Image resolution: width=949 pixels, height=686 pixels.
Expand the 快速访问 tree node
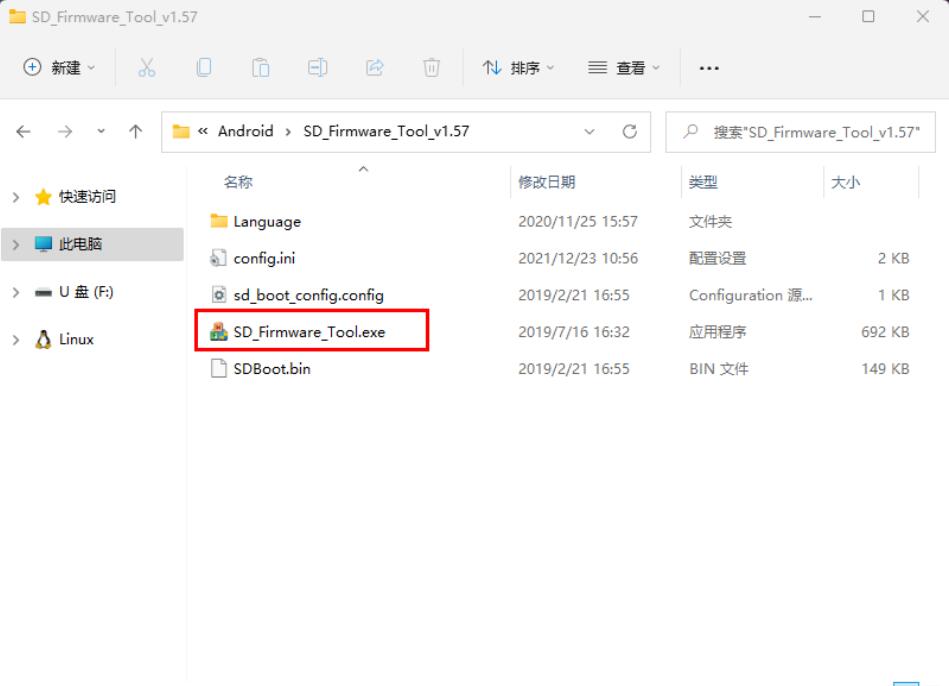point(15,197)
